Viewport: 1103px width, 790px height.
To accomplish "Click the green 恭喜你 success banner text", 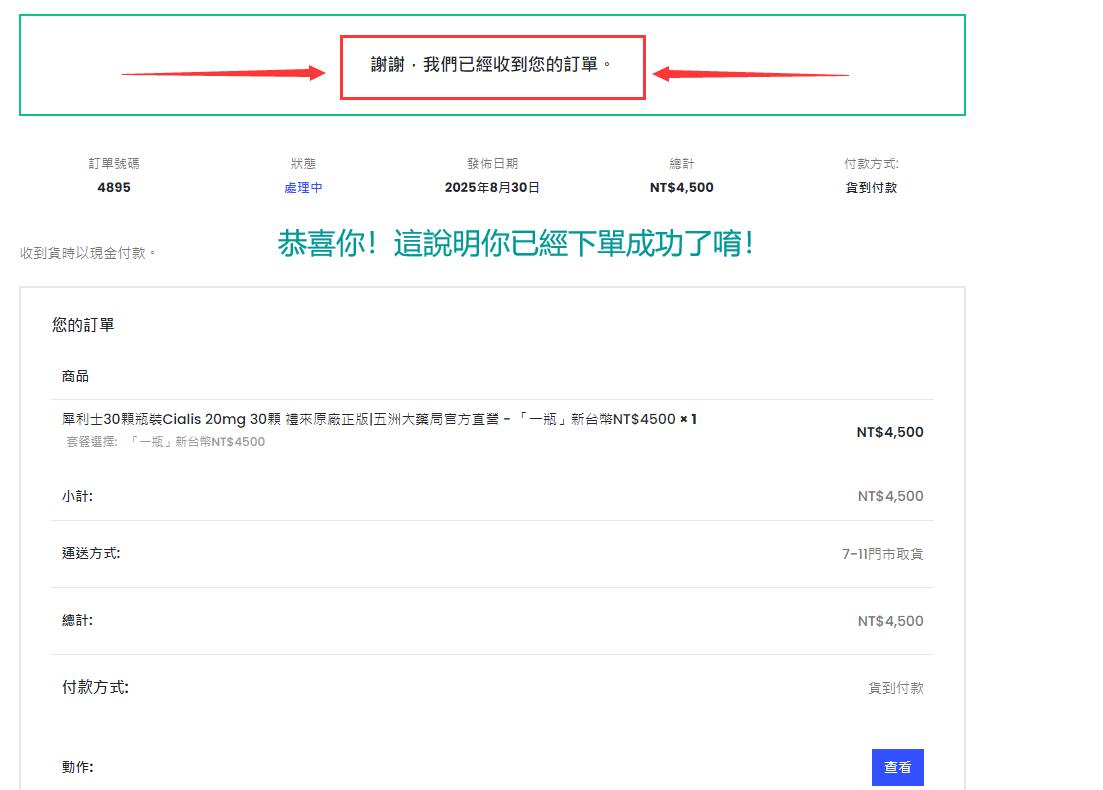I will 515,244.
